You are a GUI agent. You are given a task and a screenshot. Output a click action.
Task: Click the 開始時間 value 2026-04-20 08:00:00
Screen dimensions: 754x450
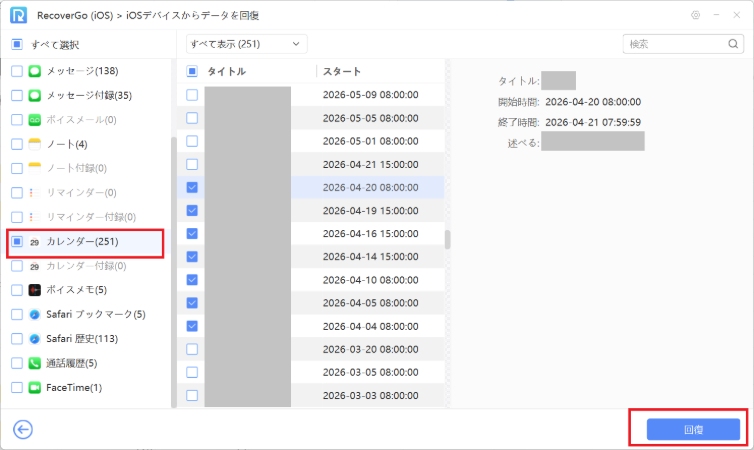(x=593, y=102)
